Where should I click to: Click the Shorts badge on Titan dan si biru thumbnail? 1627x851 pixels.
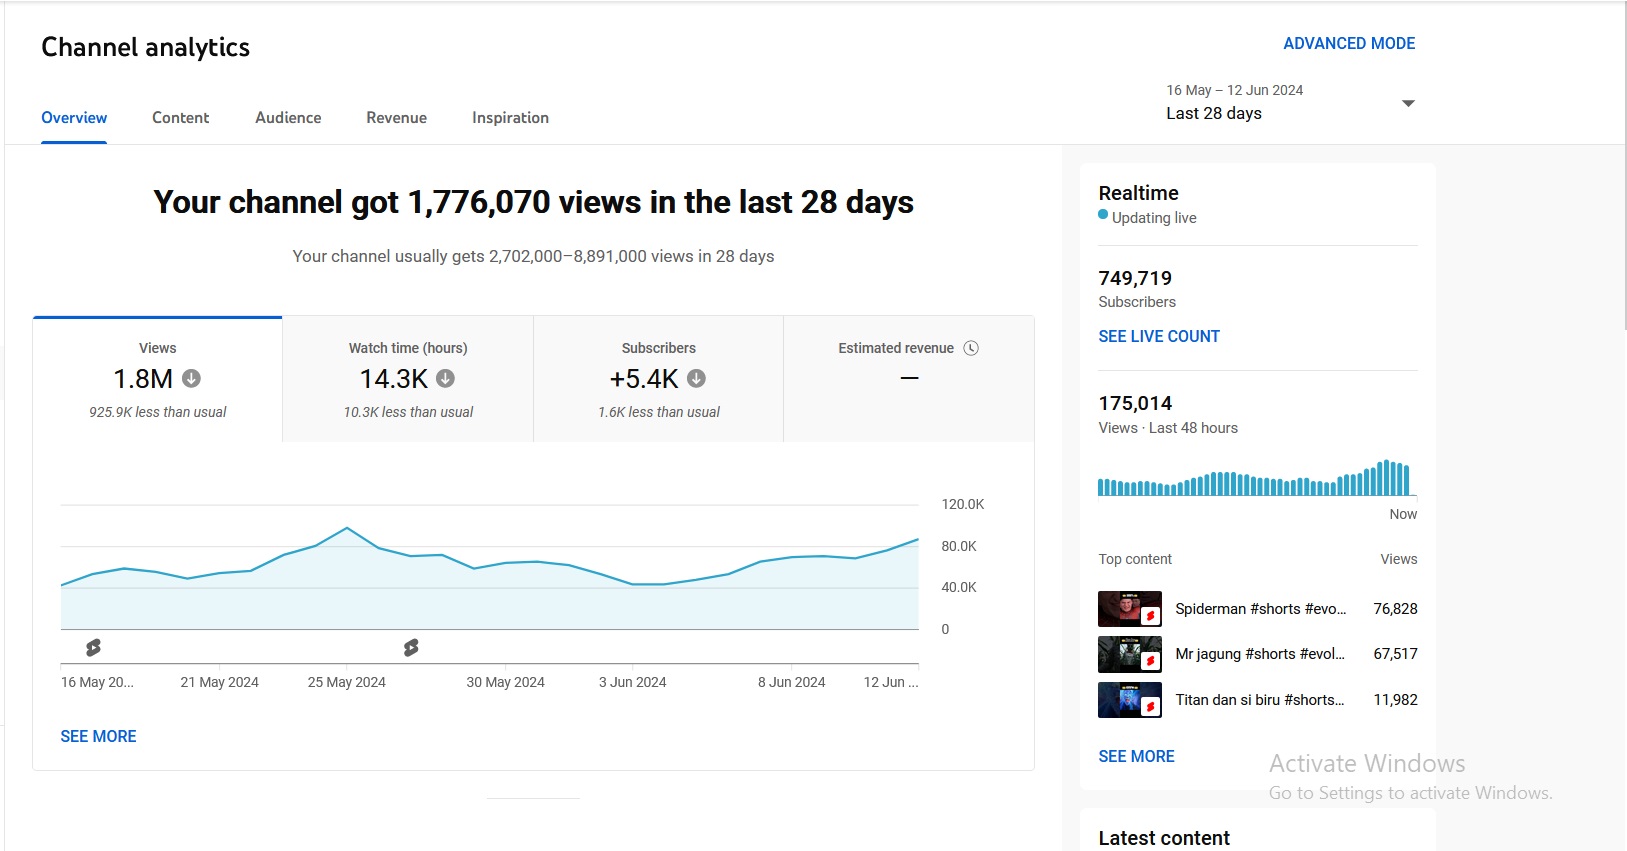click(1150, 707)
